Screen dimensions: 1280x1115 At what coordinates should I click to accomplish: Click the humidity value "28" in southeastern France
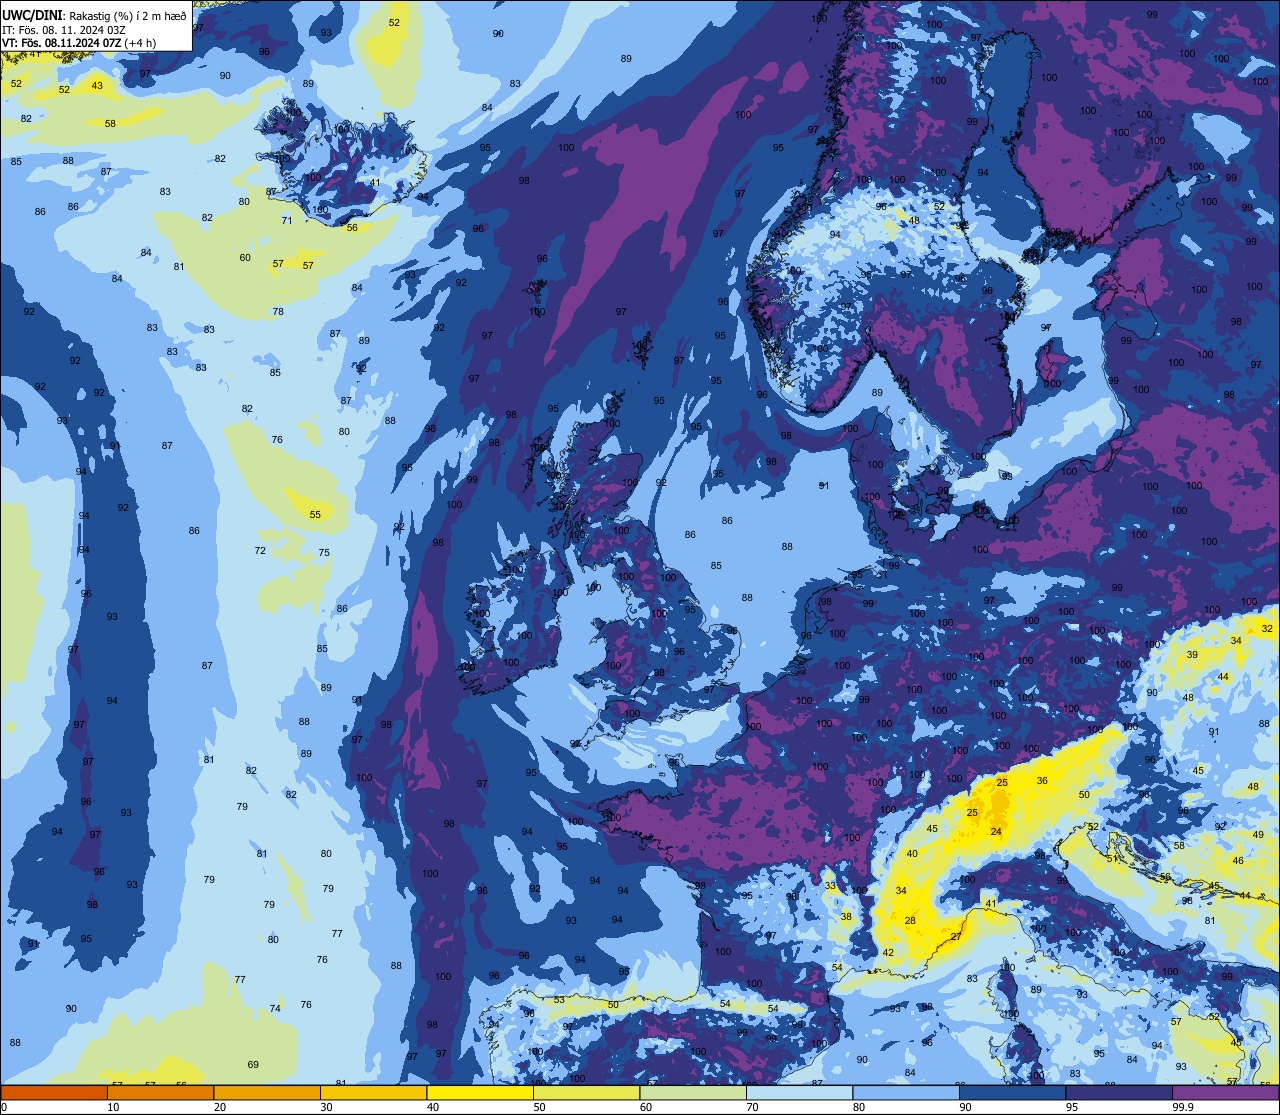[910, 920]
